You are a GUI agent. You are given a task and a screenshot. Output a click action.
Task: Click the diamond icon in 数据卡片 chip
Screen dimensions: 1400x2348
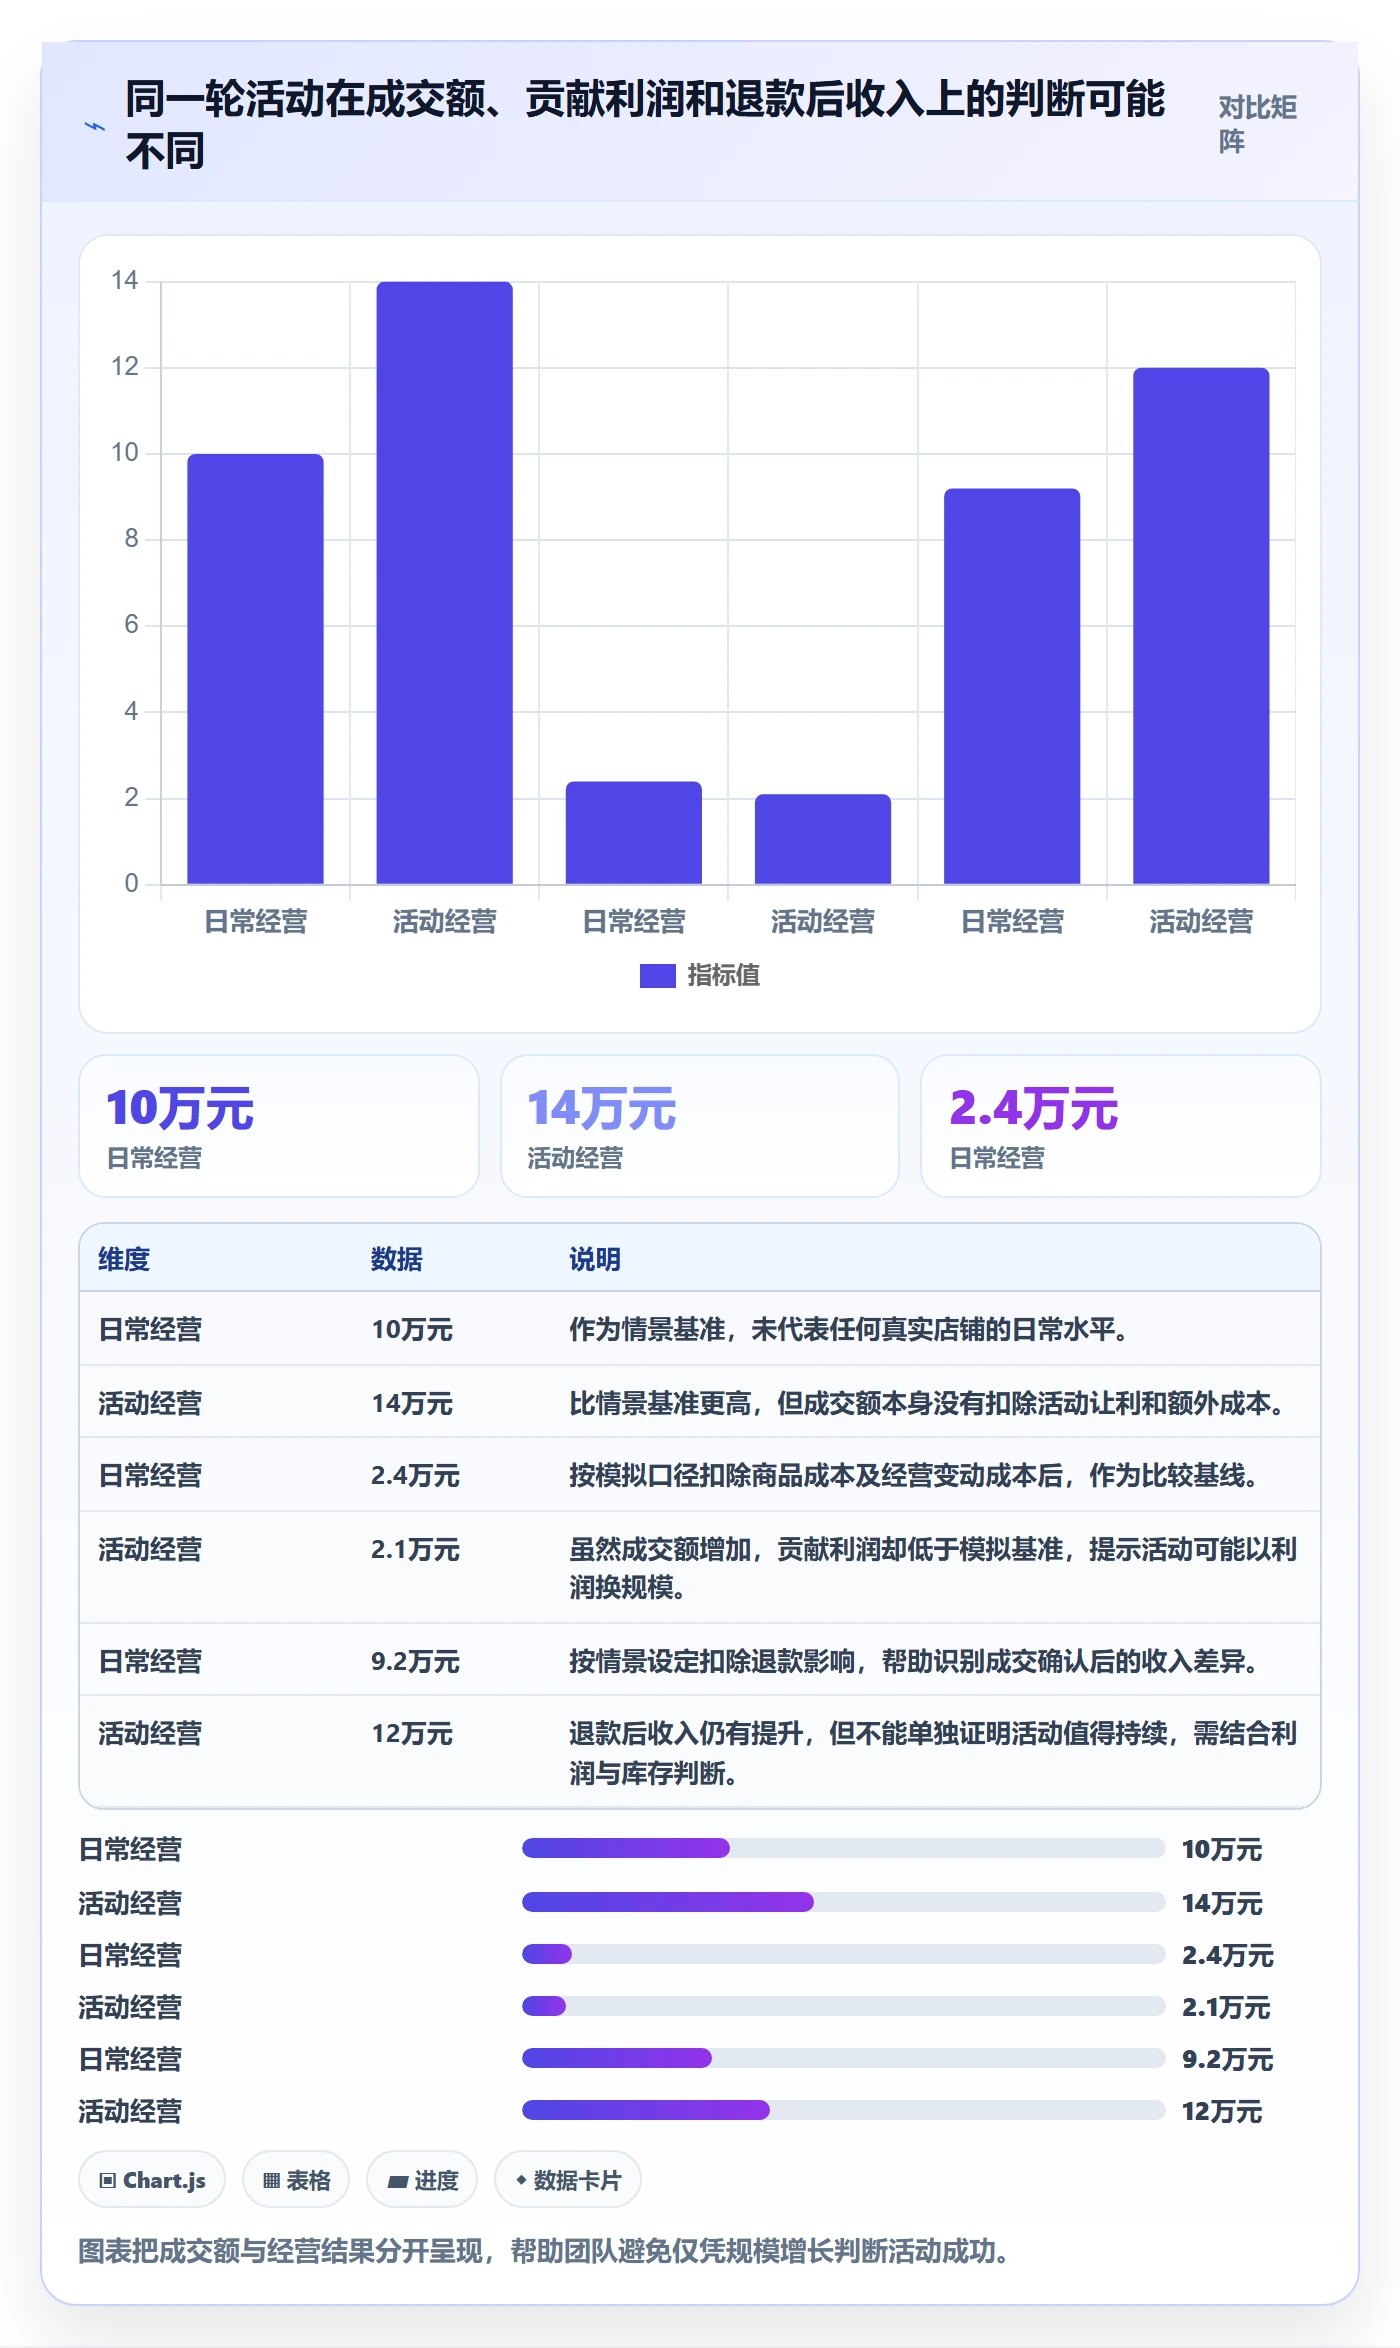[x=521, y=2180]
